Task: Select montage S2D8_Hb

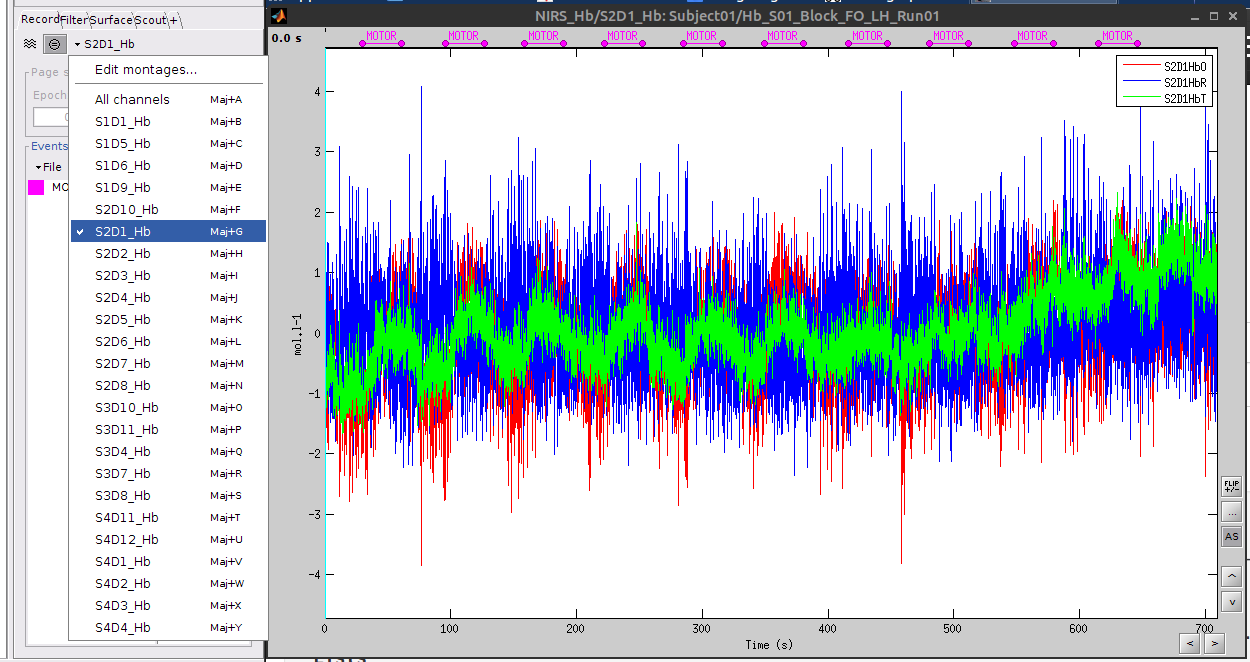Action: point(168,385)
